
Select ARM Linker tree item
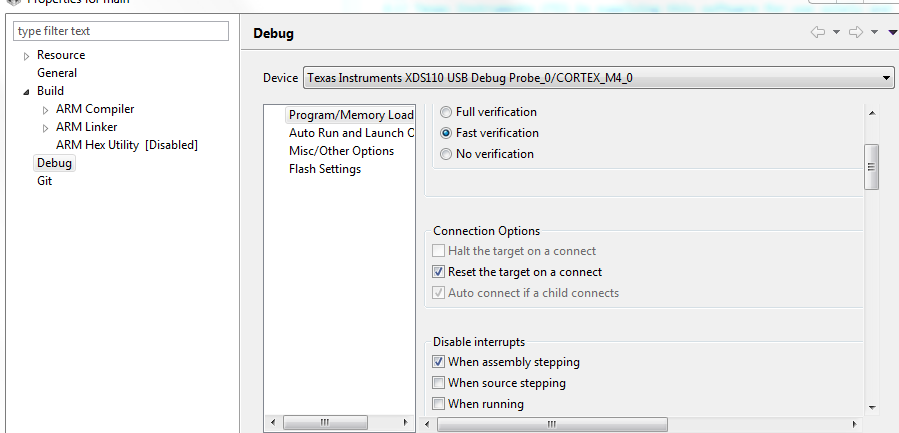(x=86, y=127)
